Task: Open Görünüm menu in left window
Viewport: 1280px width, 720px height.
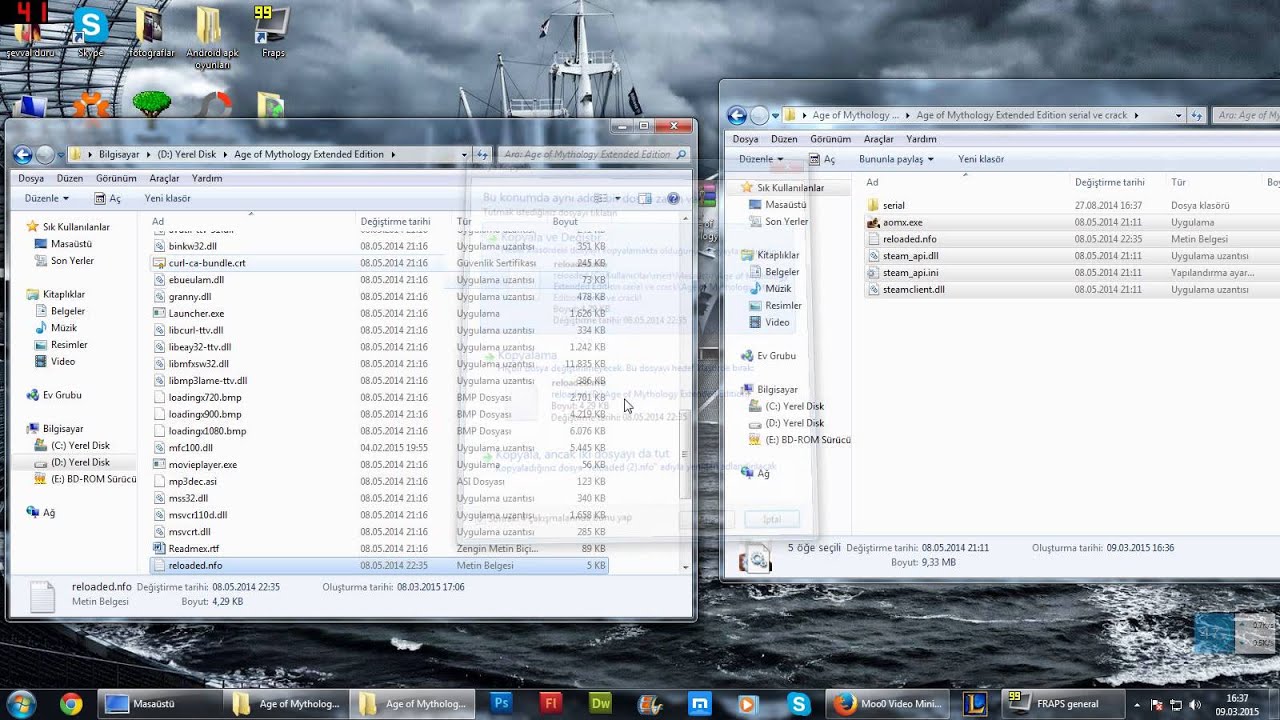Action: pyautogui.click(x=116, y=178)
